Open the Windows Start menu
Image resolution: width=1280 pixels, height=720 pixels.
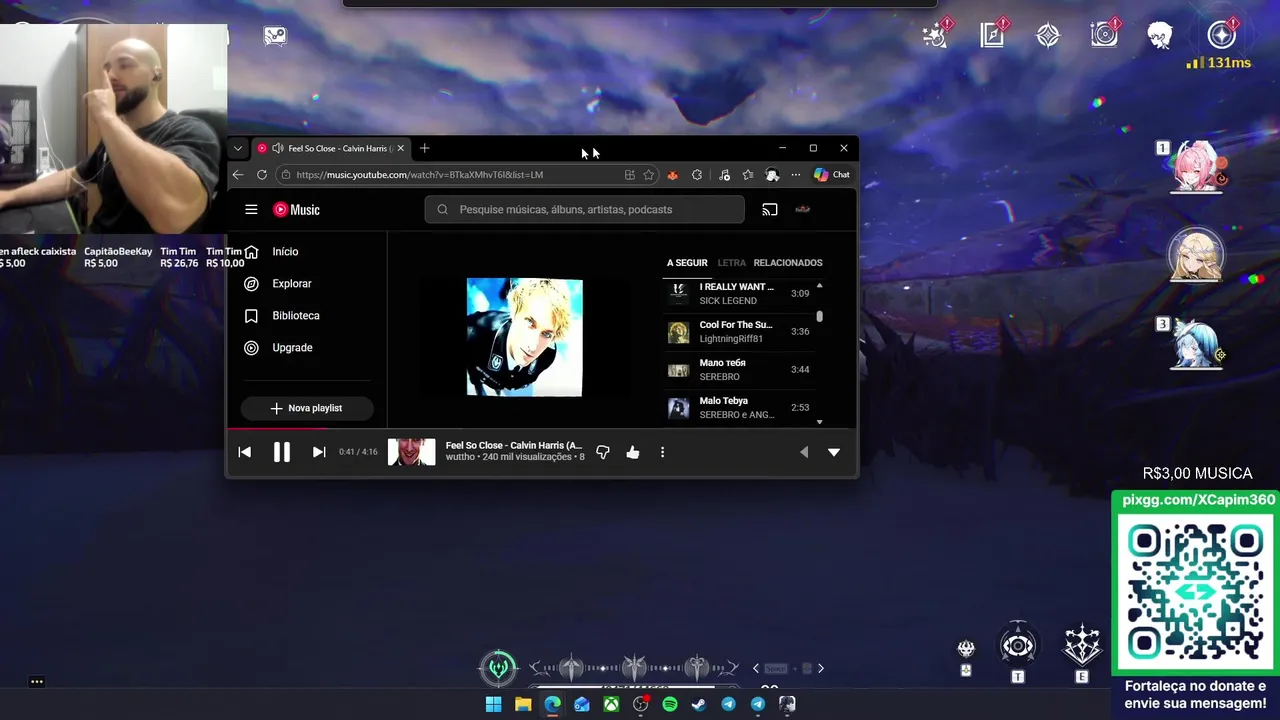[493, 704]
